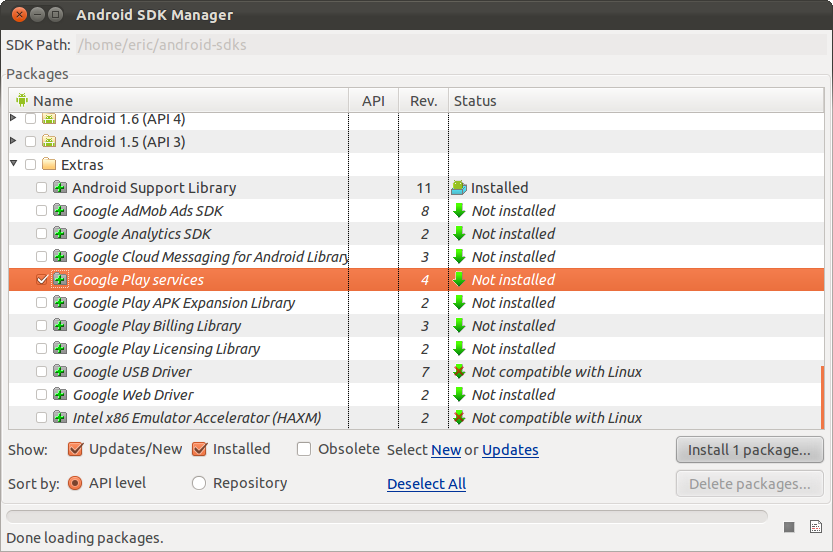Collapse the Extras tree node

(14, 165)
